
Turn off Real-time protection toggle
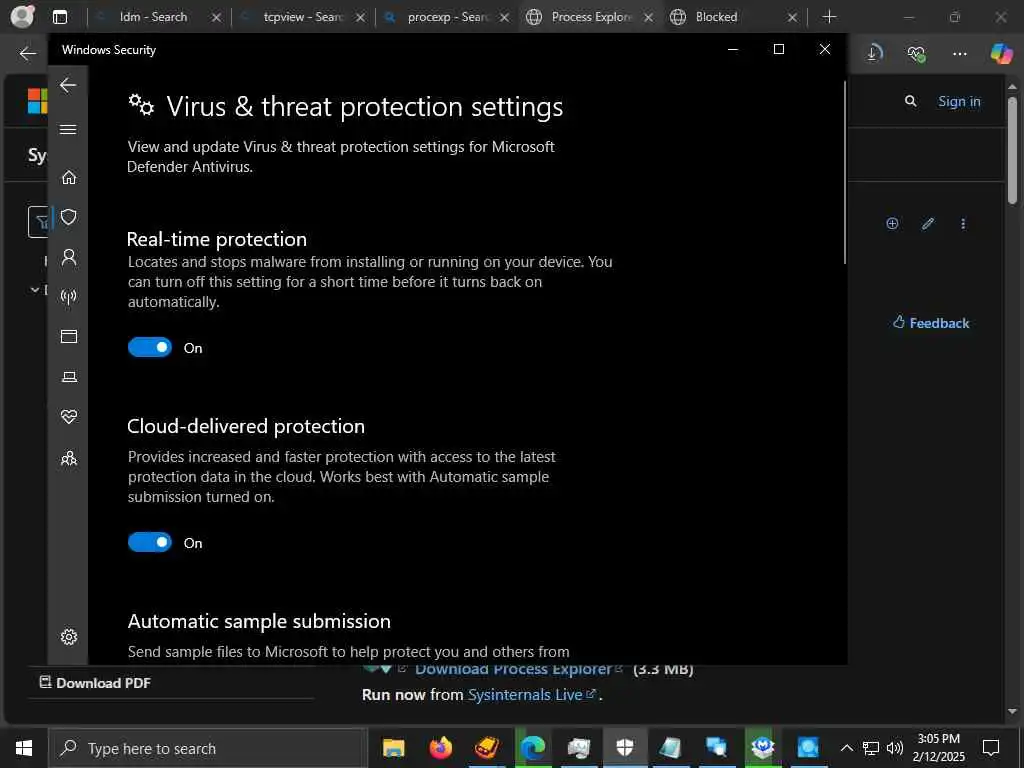(x=150, y=347)
